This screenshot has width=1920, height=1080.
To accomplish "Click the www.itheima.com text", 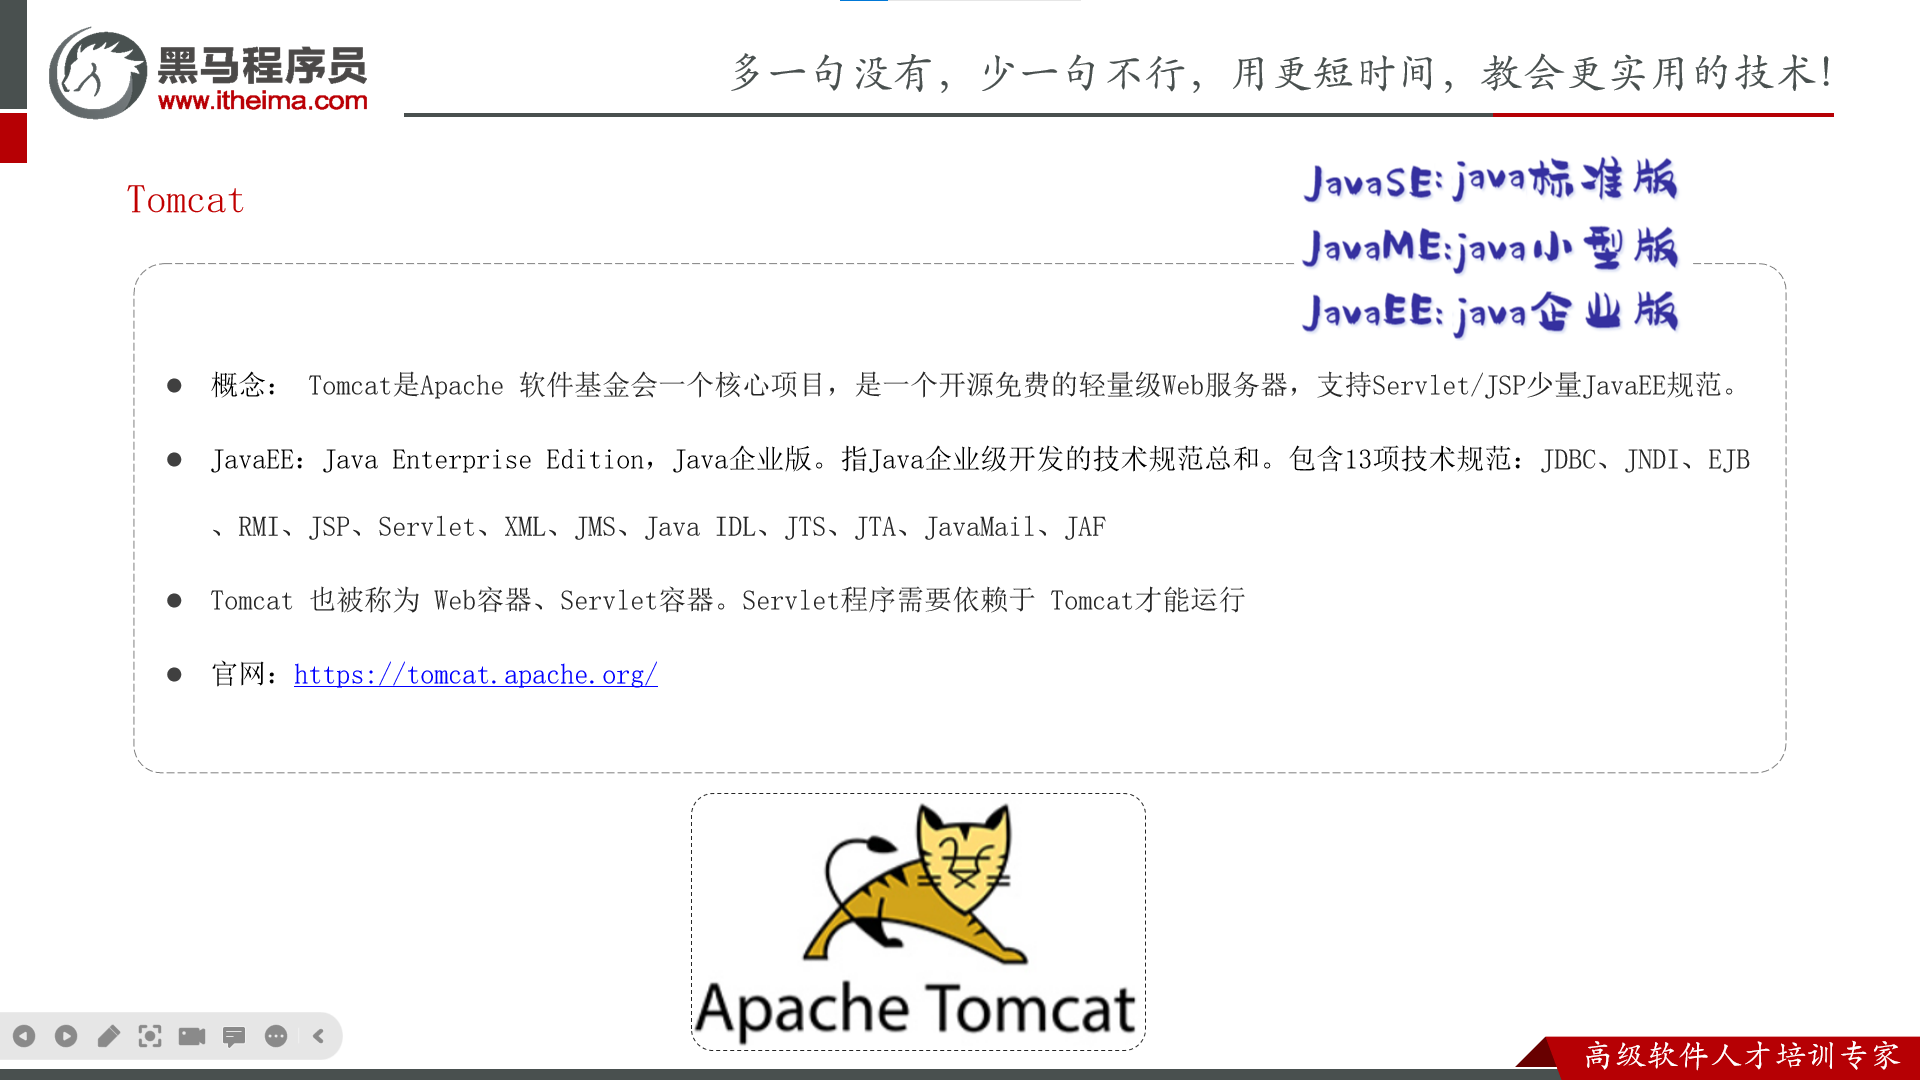I will tap(263, 101).
